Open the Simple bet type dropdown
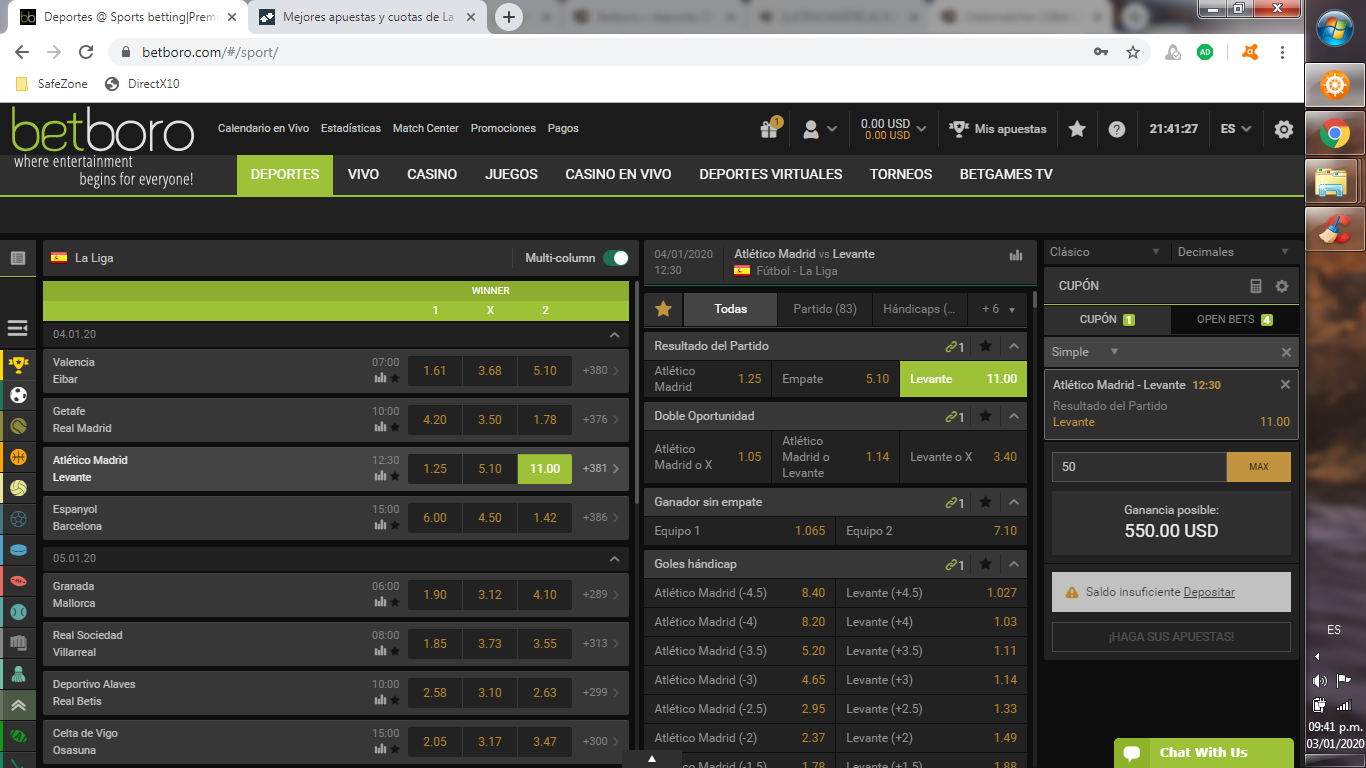Viewport: 1366px width, 768px height. click(1084, 352)
